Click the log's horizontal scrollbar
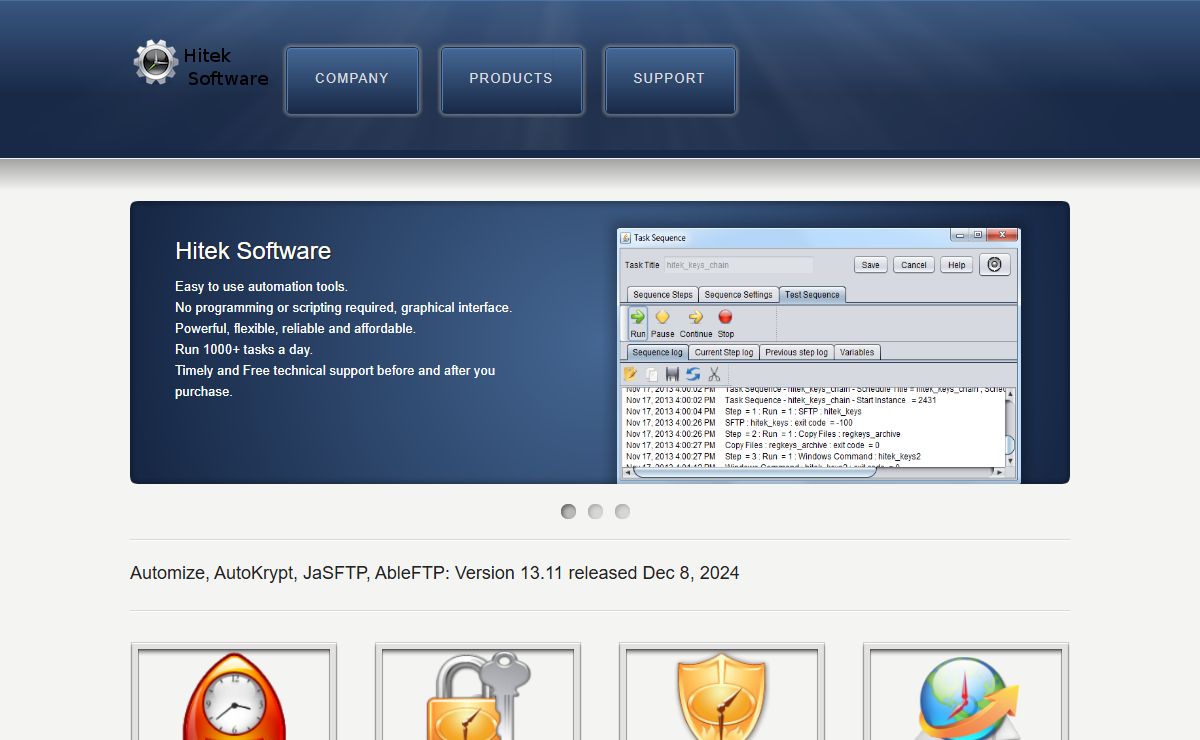Image resolution: width=1200 pixels, height=740 pixels. 755,471
